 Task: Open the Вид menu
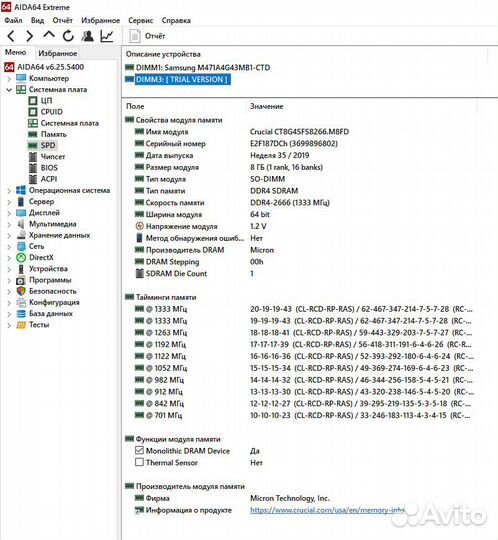click(x=38, y=20)
